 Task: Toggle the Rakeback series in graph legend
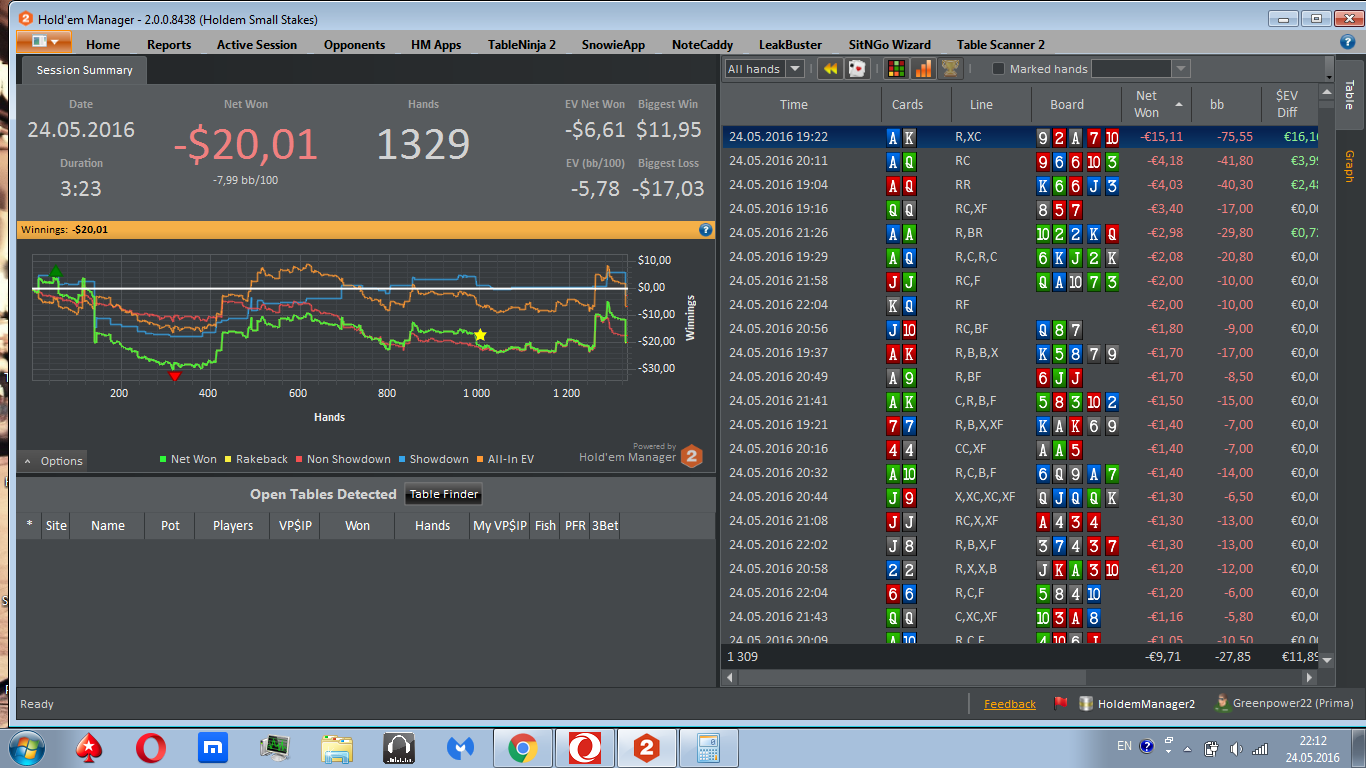(x=255, y=459)
